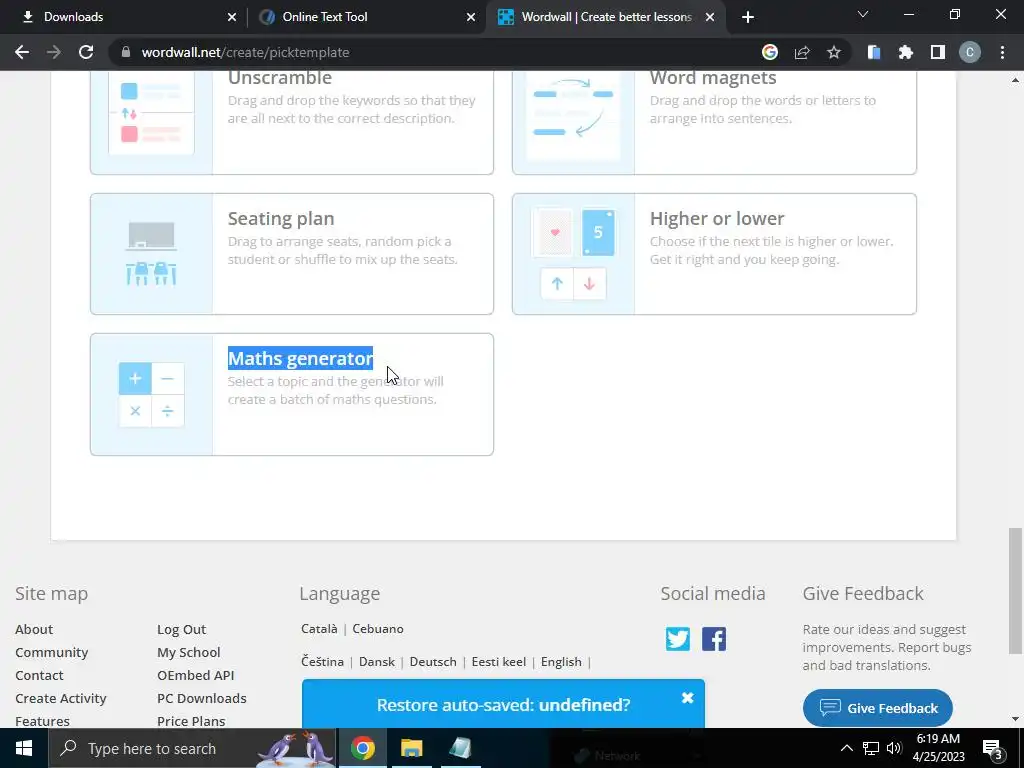Open the Contact link
1024x768 pixels.
pos(39,675)
